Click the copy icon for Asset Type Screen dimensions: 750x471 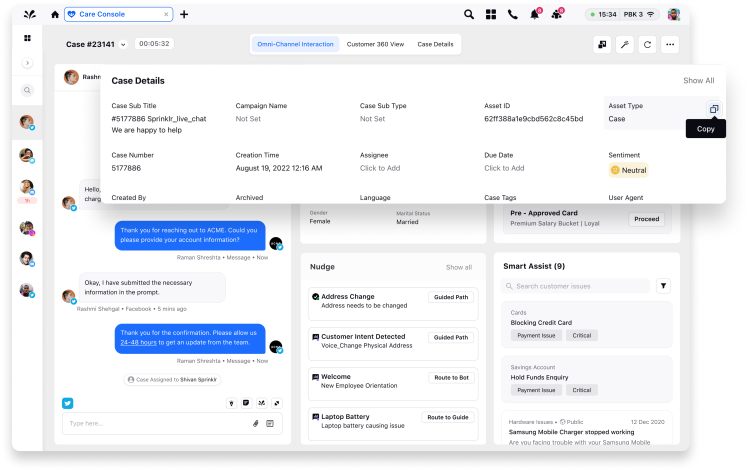pos(714,109)
